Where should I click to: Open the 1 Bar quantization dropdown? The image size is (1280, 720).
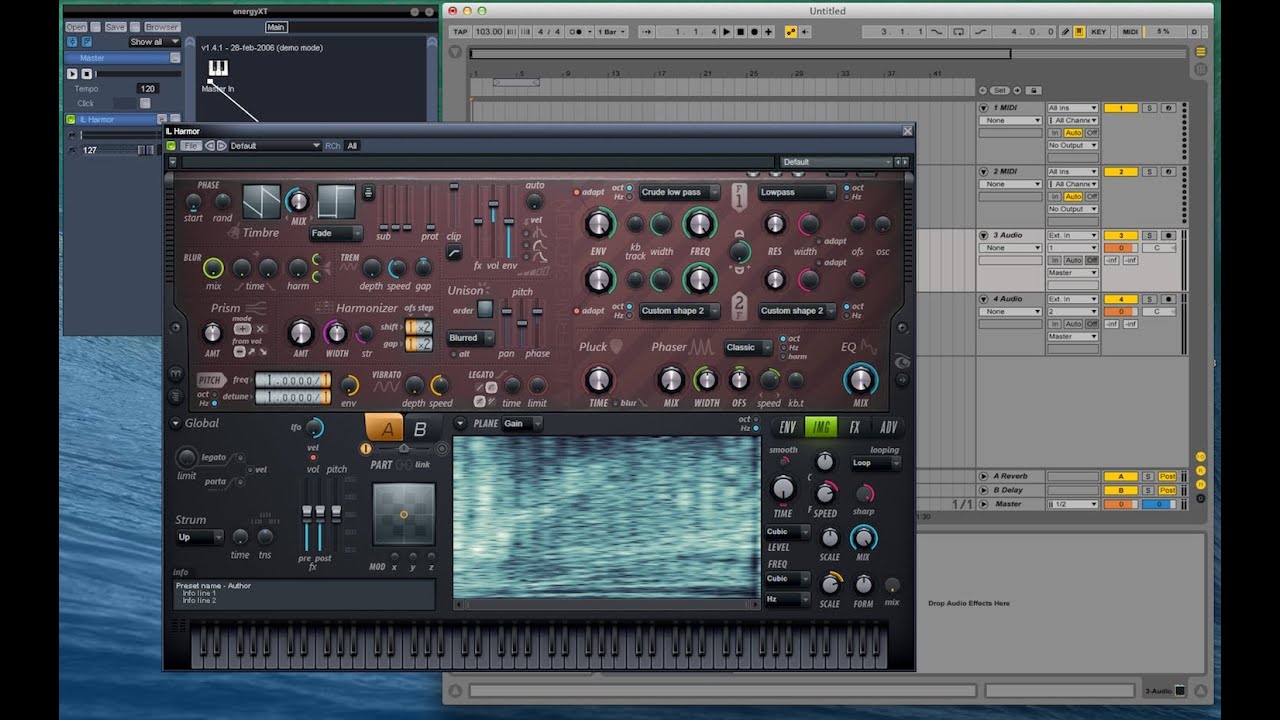pyautogui.click(x=611, y=32)
